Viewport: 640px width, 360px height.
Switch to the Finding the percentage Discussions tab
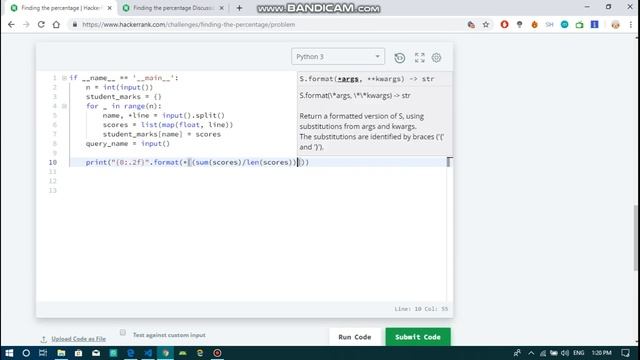[173, 8]
